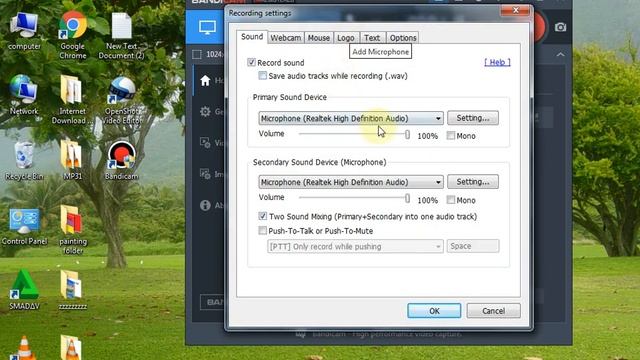
Task: Open Bandicam General settings gear icon
Action: [205, 111]
